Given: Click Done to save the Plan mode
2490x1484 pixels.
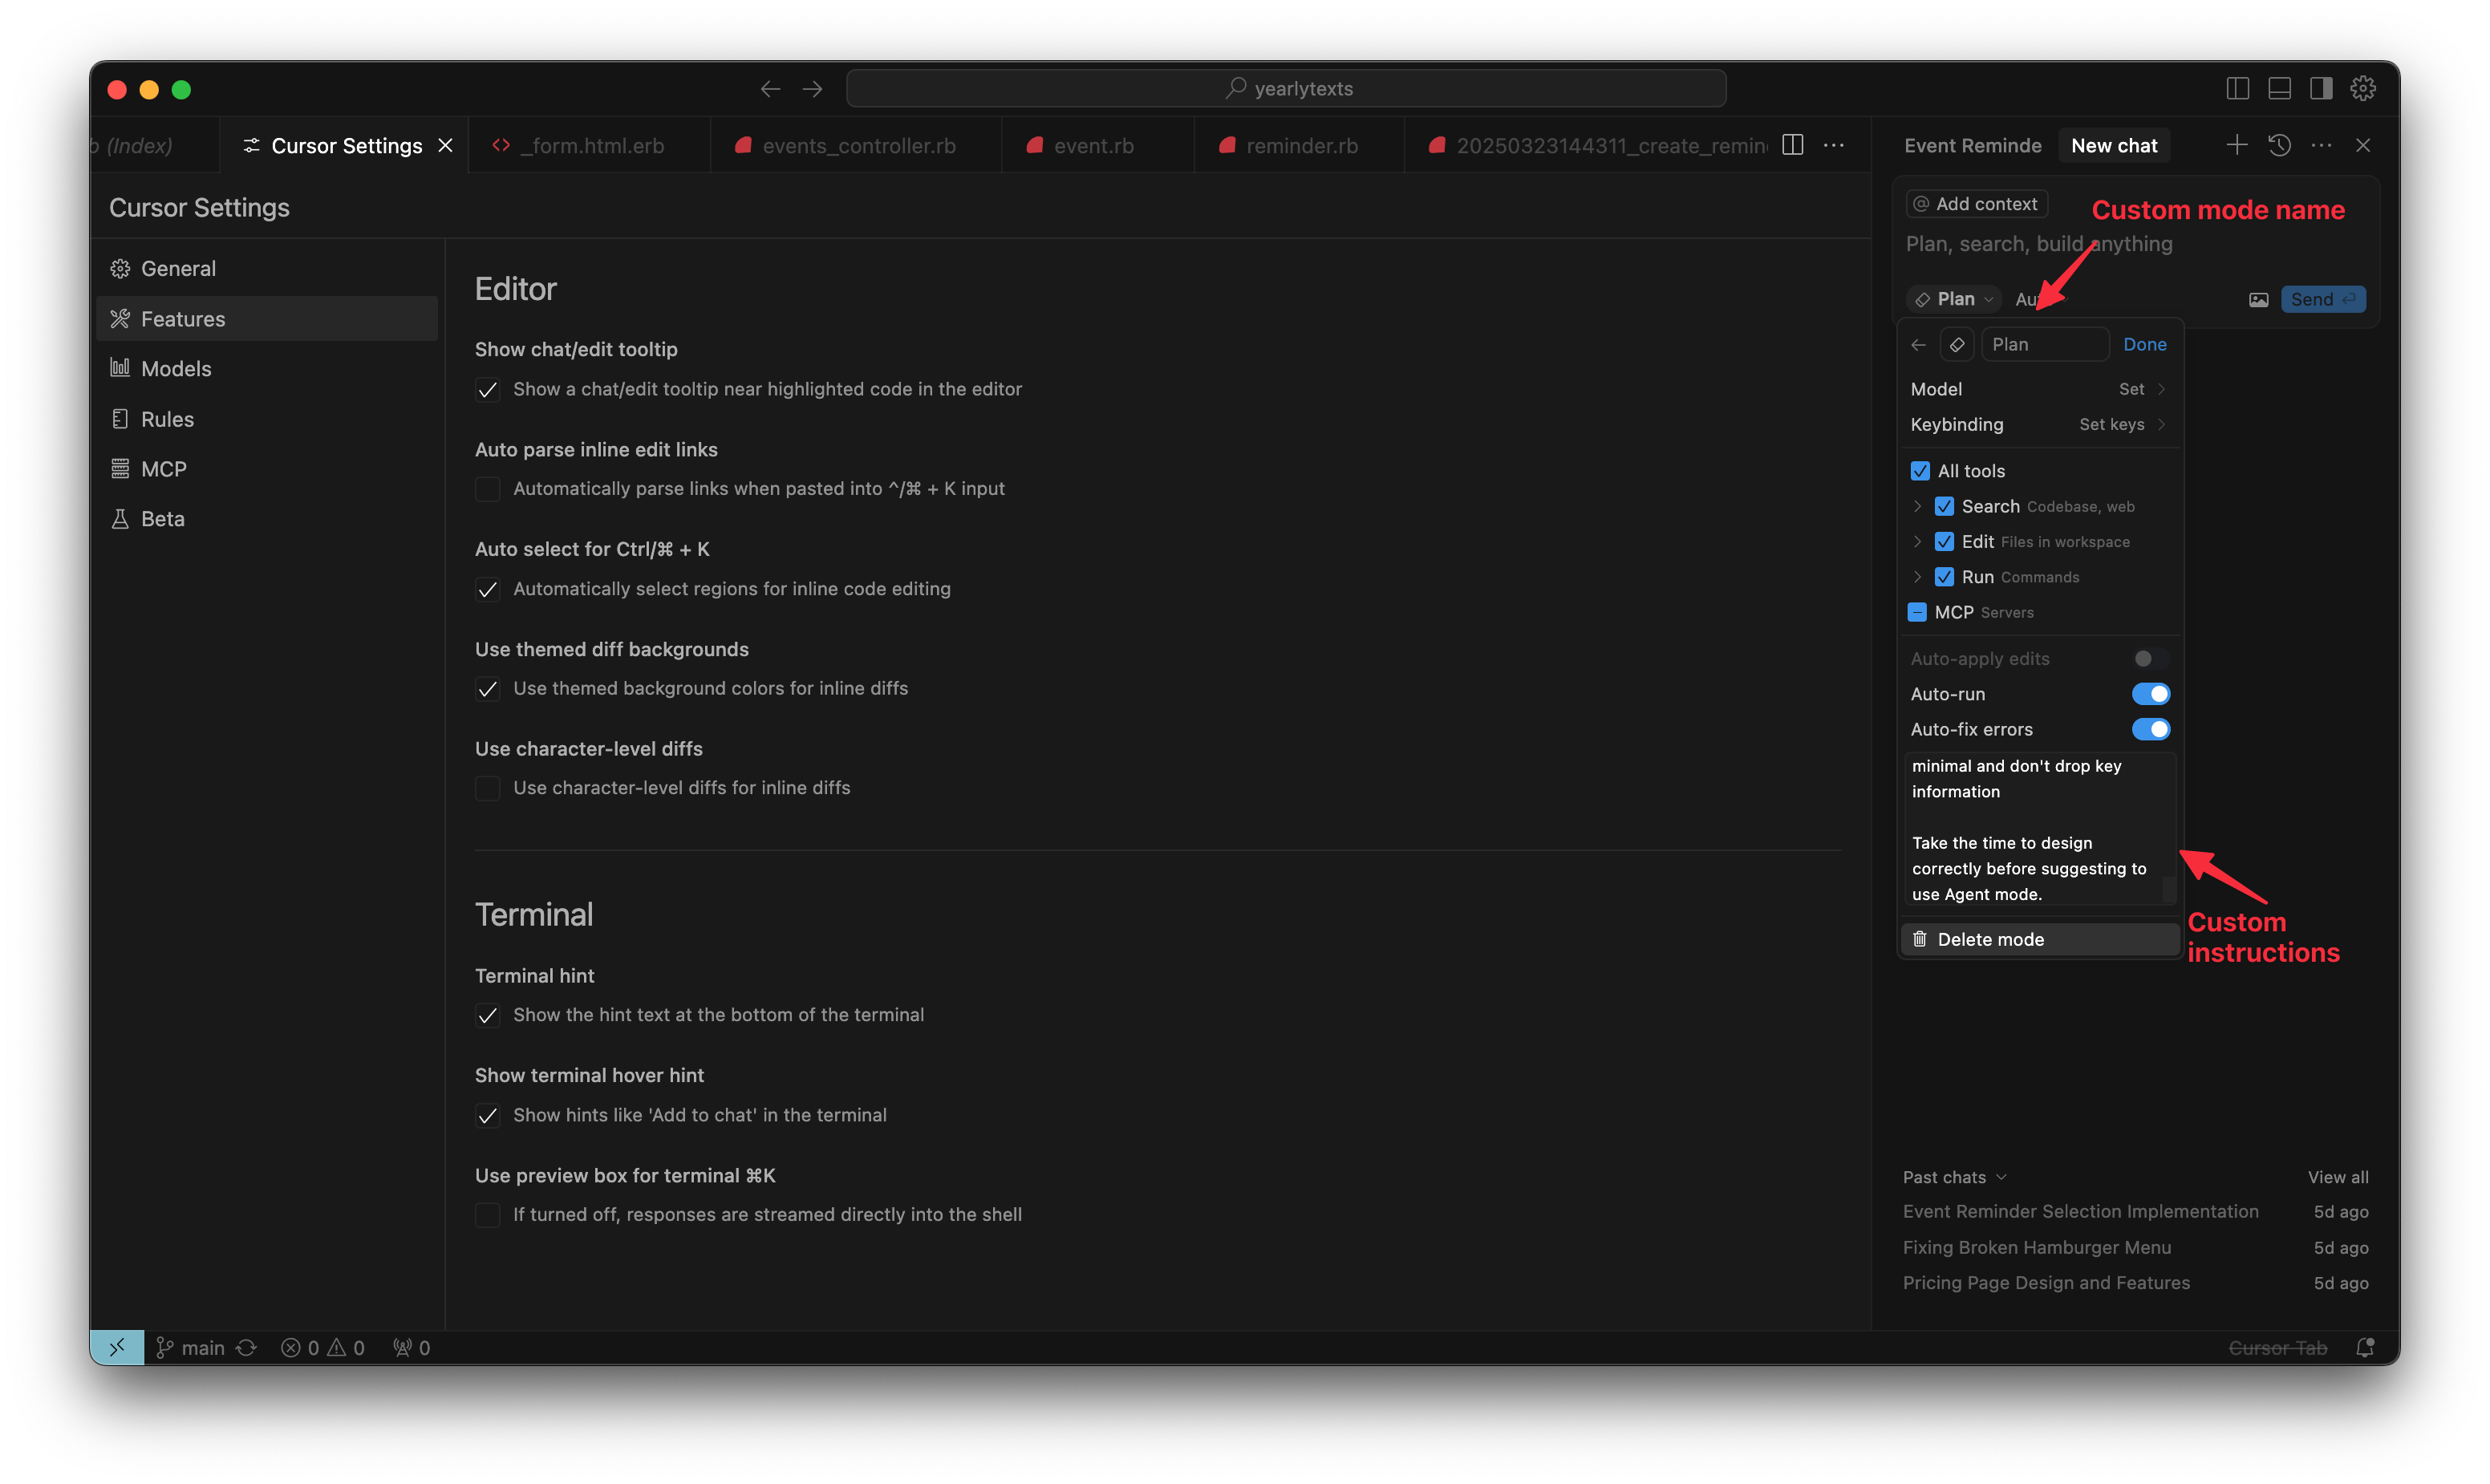Looking at the screenshot, I should tap(2144, 344).
